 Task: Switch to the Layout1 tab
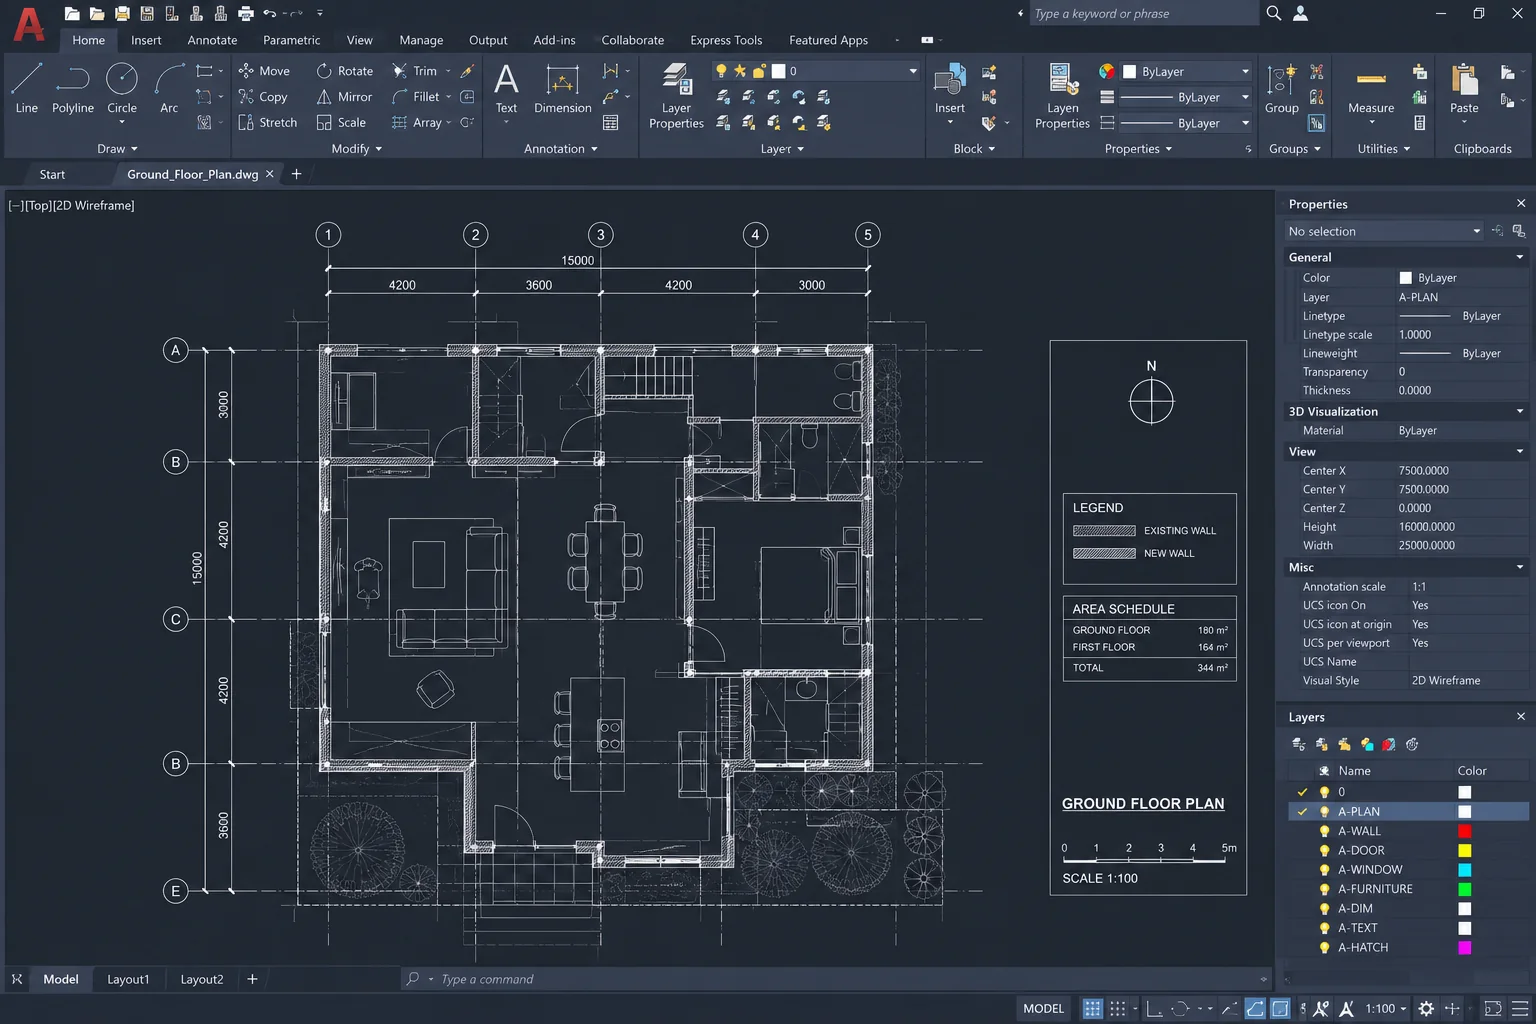[128, 979]
